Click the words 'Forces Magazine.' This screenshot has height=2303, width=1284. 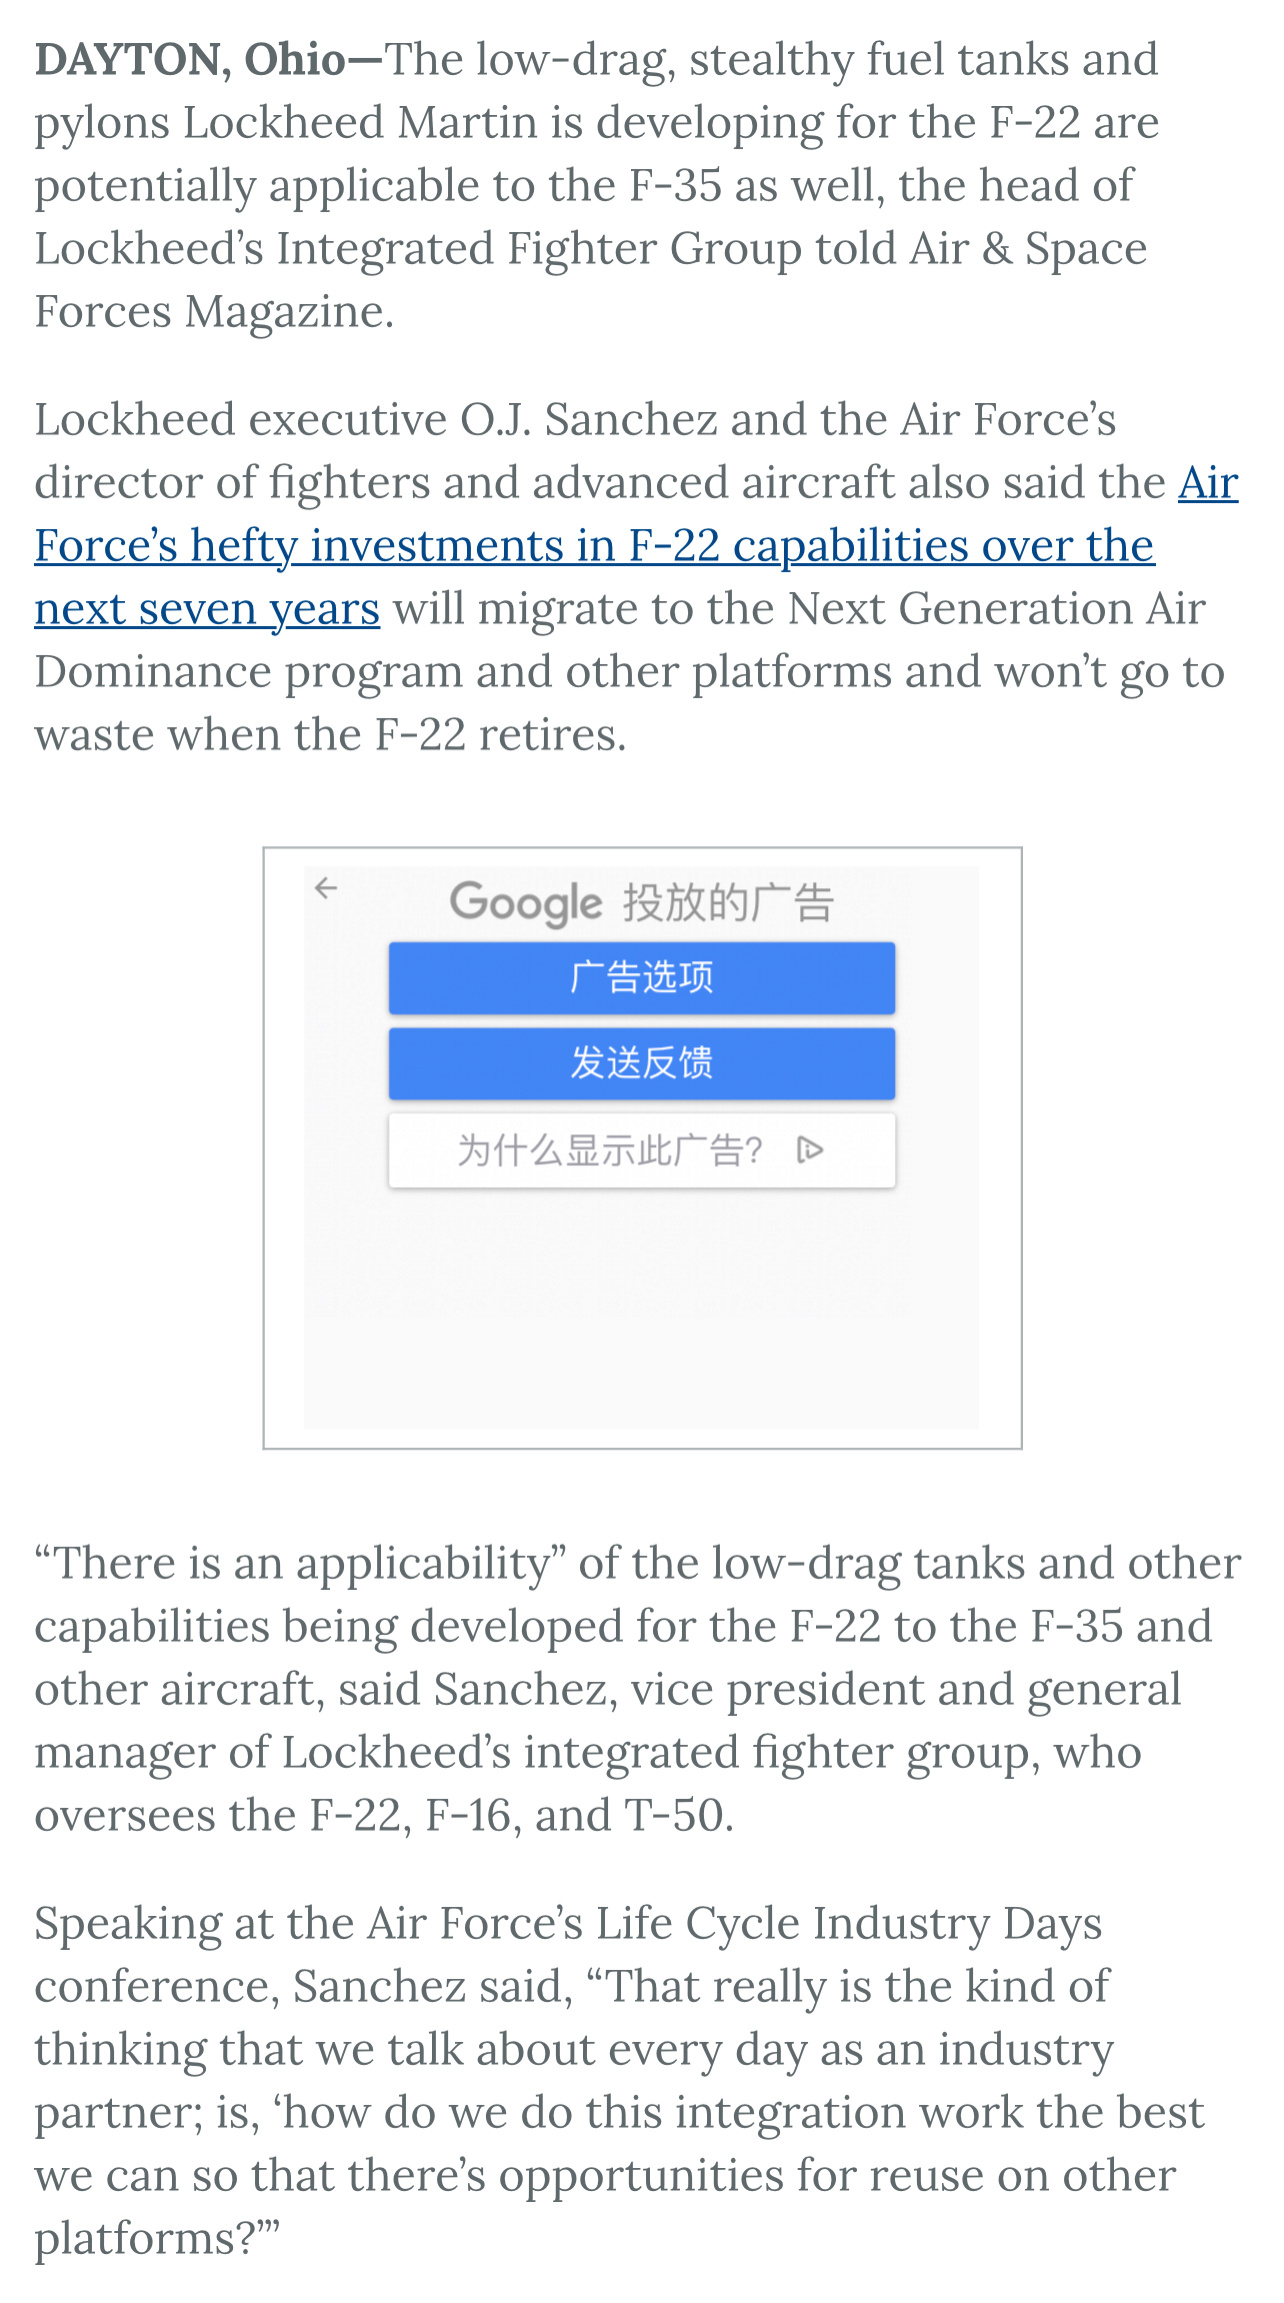point(214,312)
